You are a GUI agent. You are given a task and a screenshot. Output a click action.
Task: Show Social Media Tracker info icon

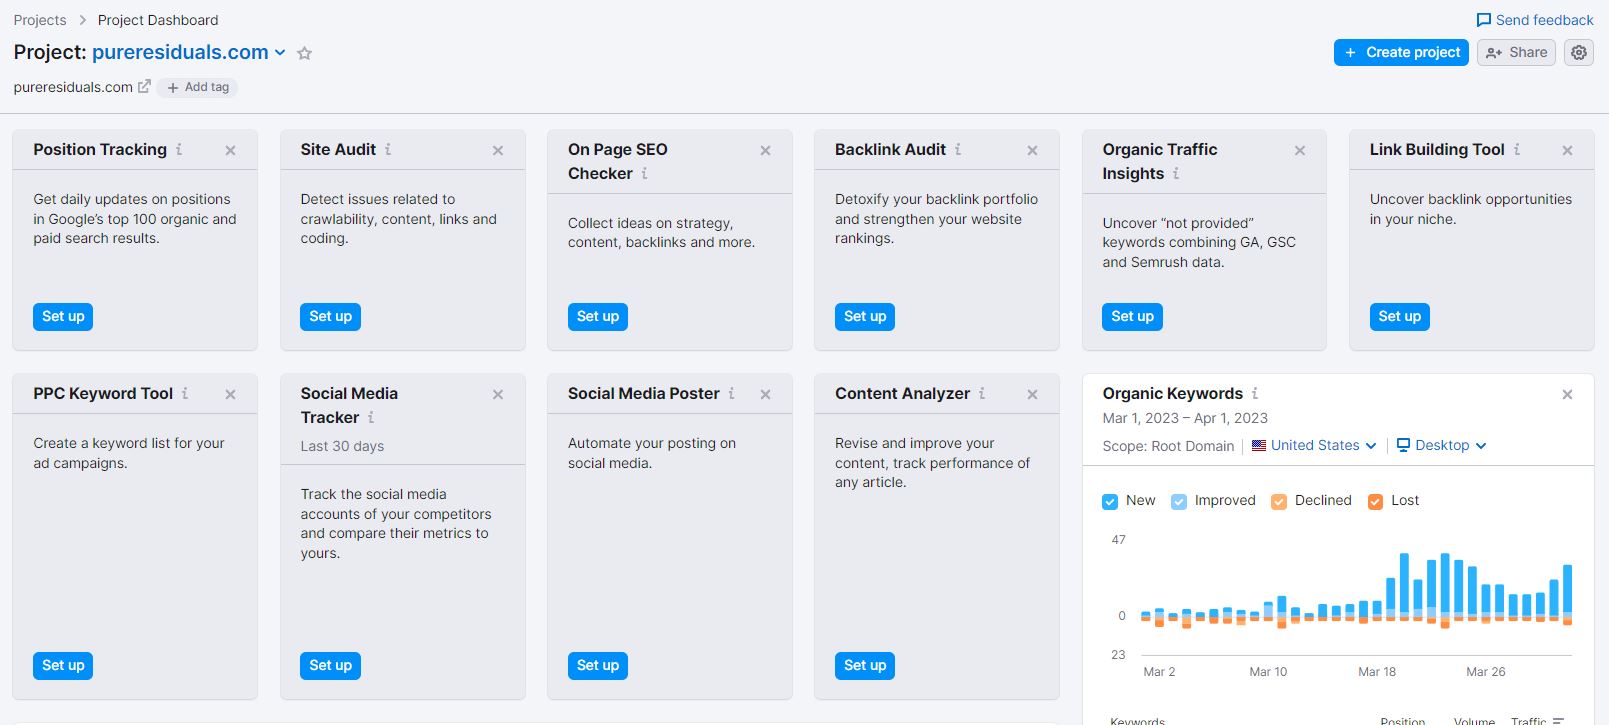point(371,417)
